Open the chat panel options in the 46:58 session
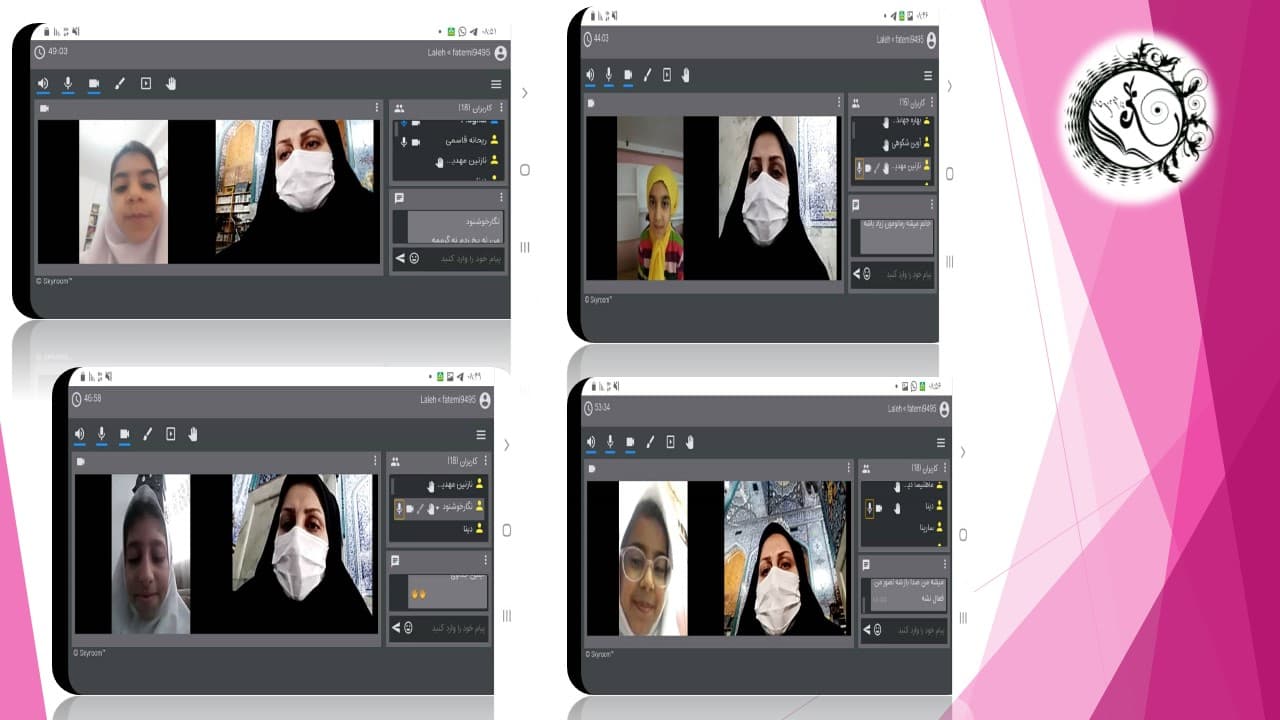The image size is (1280, 720). pos(486,561)
